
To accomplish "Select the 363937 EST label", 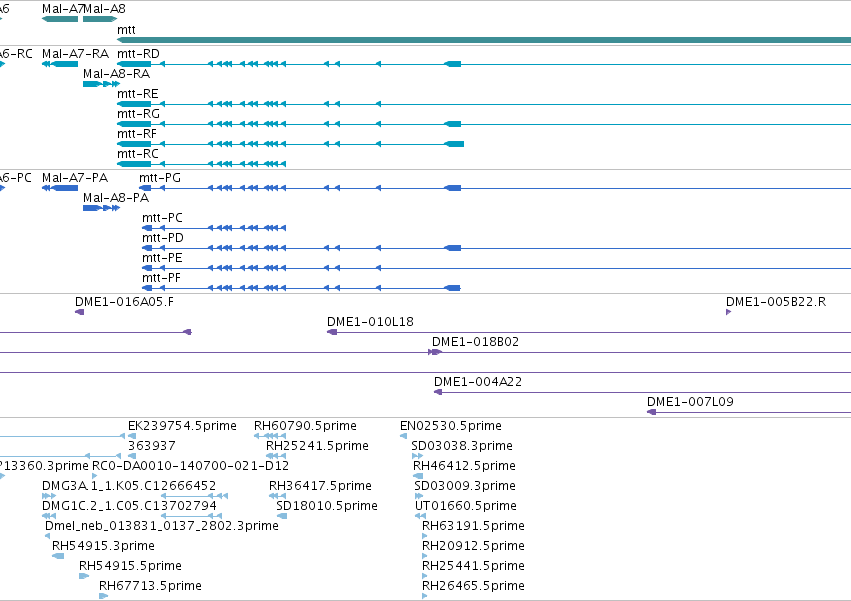I will pyautogui.click(x=152, y=446).
